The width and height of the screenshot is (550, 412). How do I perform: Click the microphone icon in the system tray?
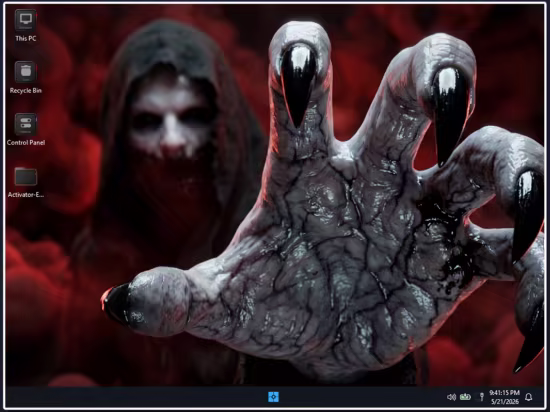point(482,397)
